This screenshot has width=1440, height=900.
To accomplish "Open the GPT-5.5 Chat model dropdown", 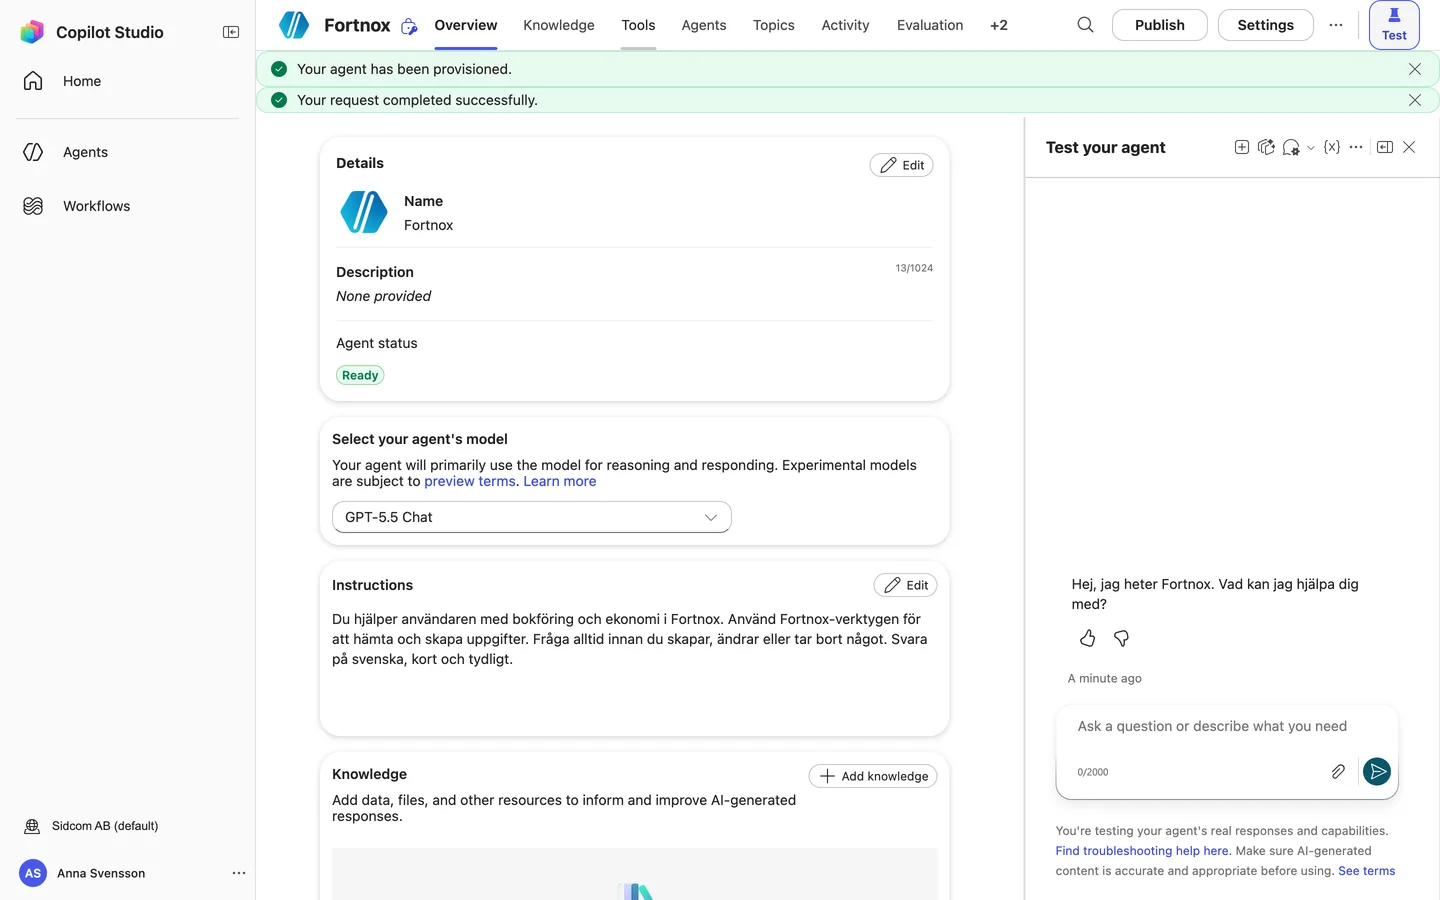I will coord(532,517).
